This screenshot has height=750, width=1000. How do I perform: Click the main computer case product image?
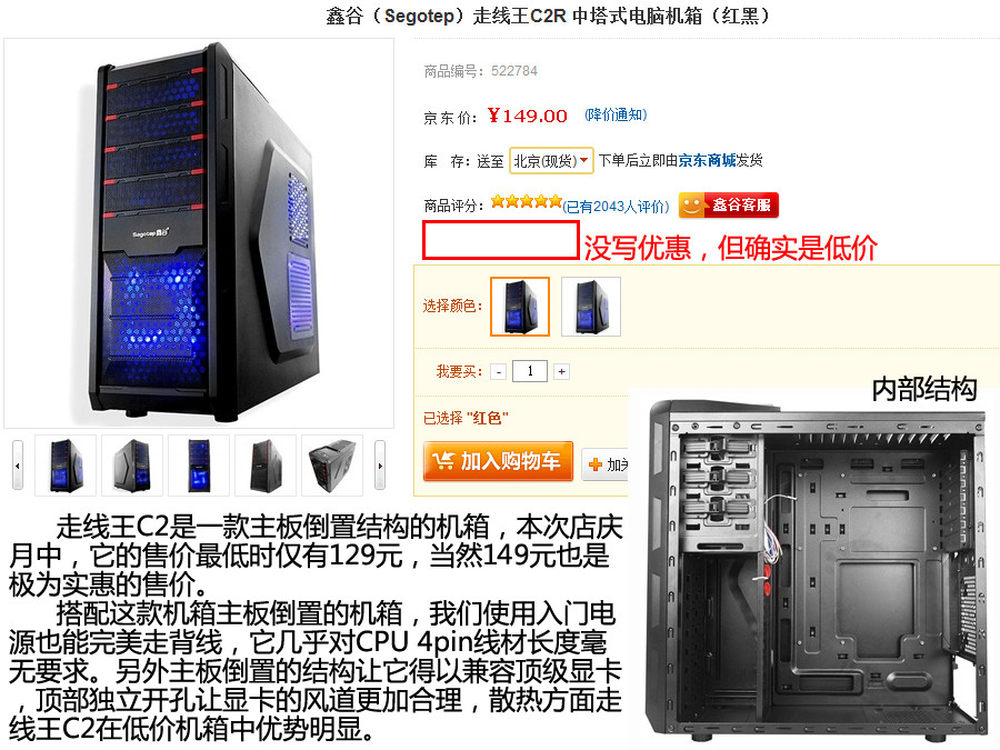click(x=199, y=233)
